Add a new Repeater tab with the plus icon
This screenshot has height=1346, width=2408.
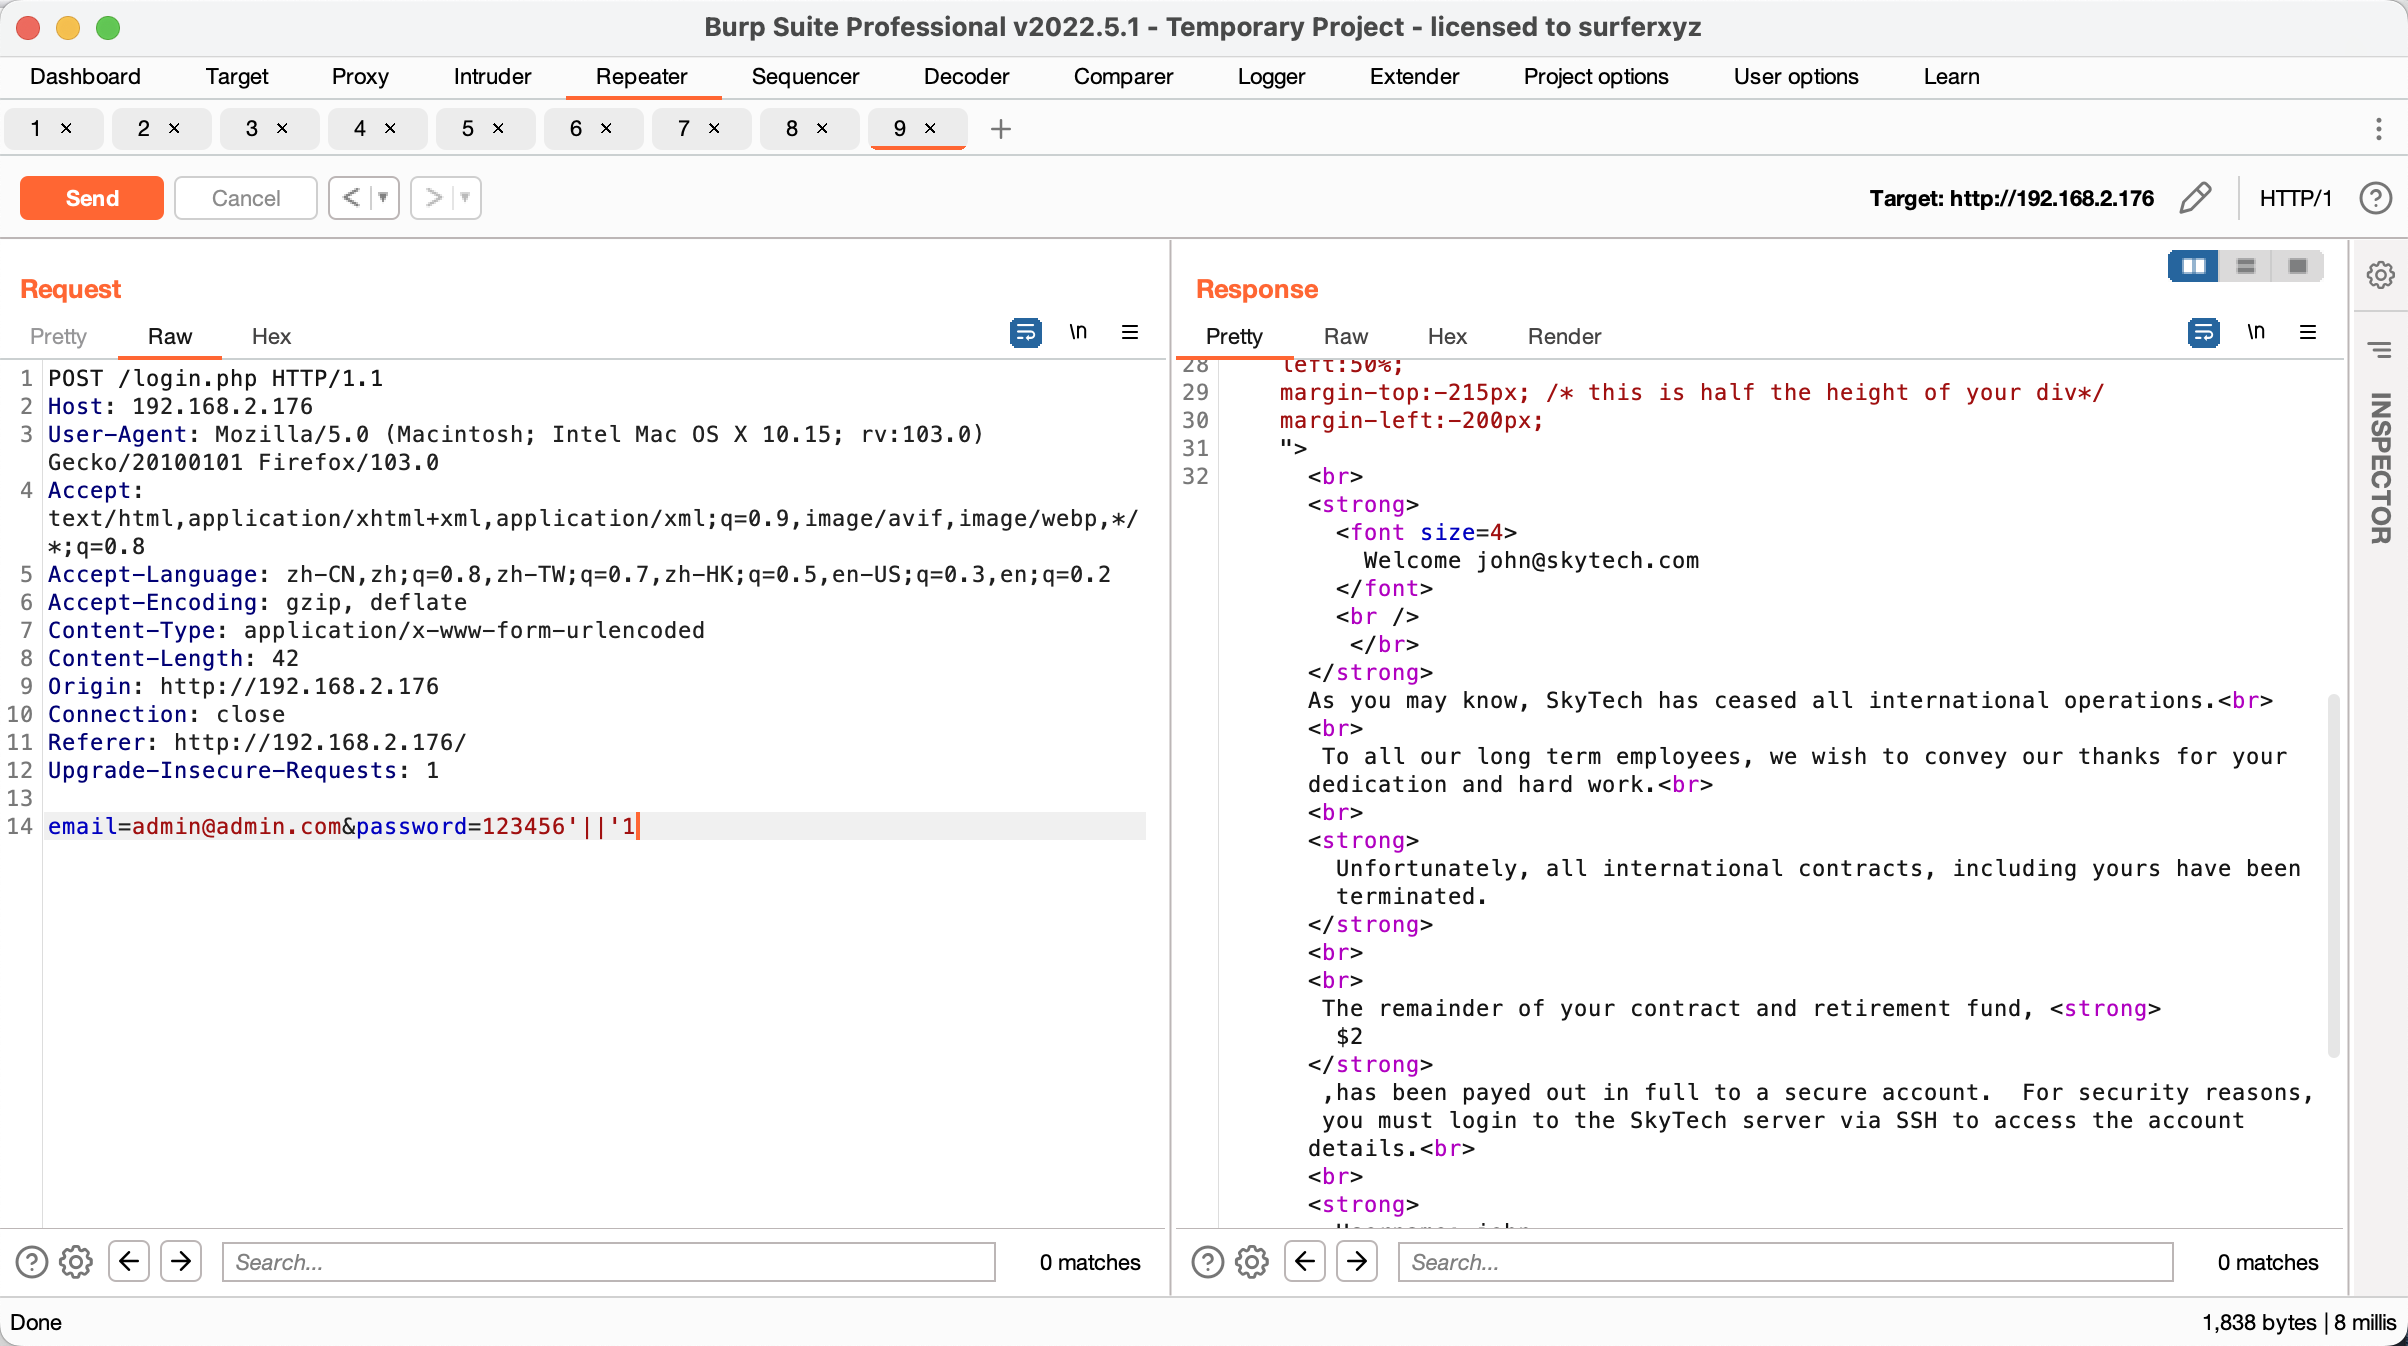tap(1000, 129)
